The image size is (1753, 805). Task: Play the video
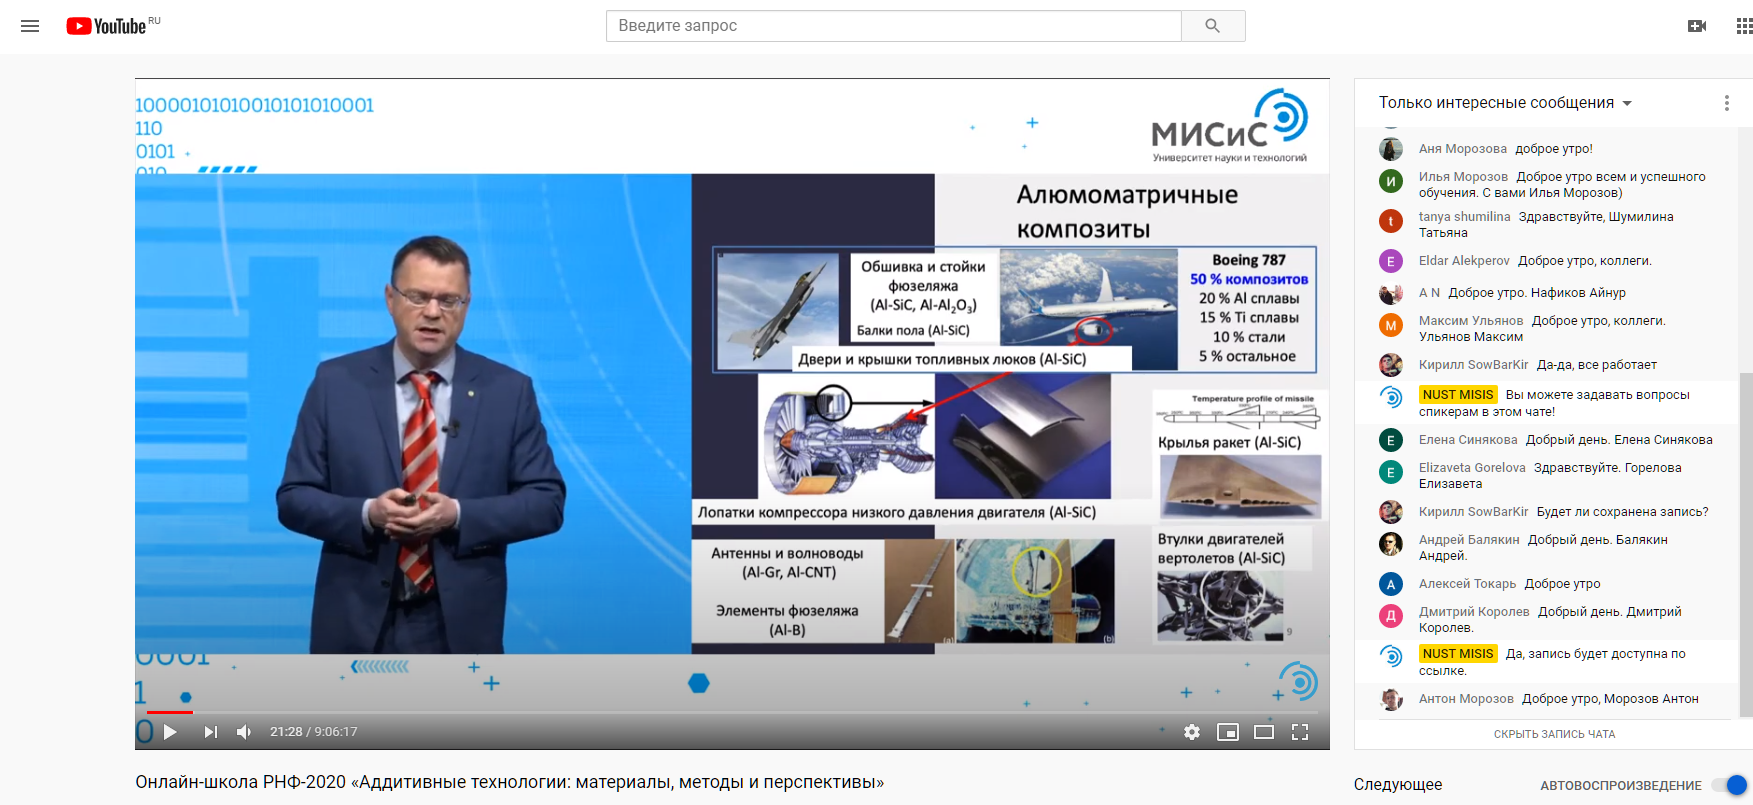click(170, 732)
